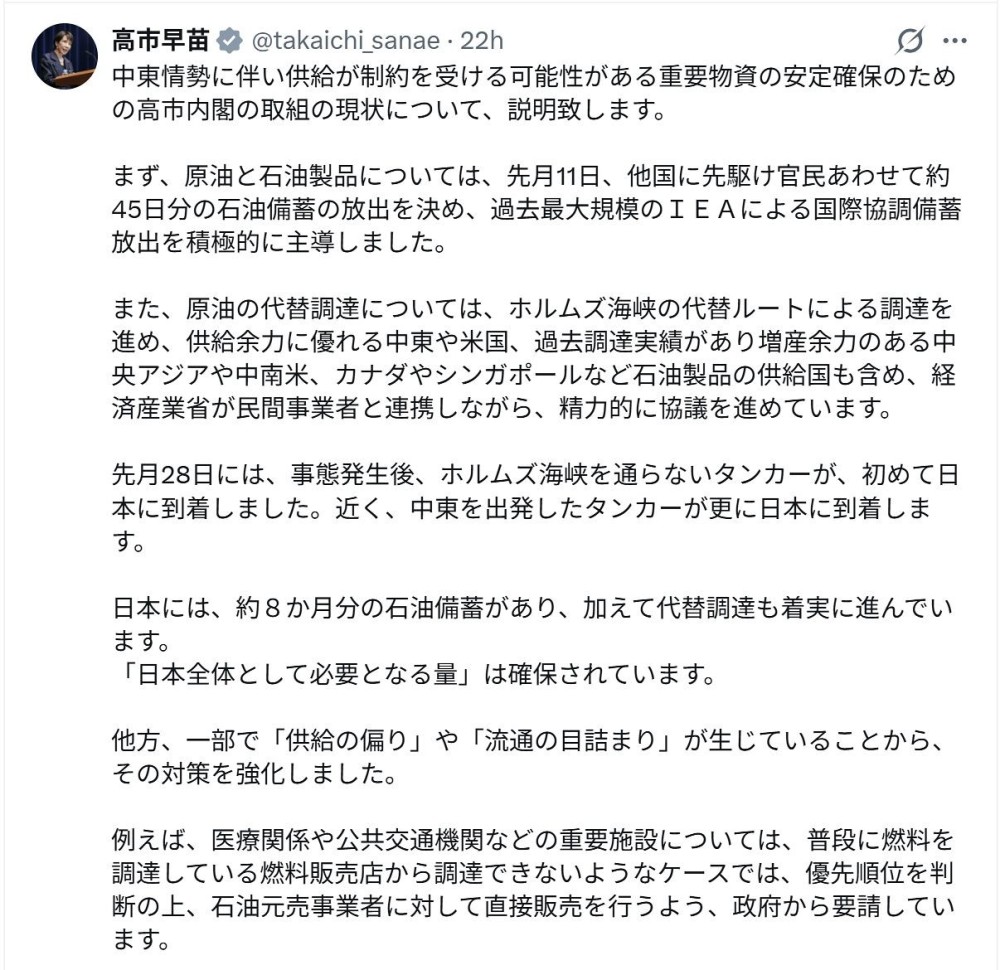Click the opening paragraph starting 中東情勢に伴い

(x=530, y=93)
